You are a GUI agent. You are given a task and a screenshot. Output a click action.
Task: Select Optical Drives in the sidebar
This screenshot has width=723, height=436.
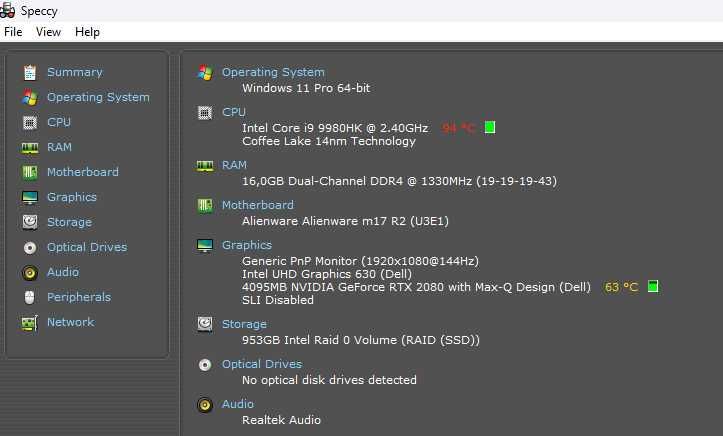click(87, 247)
